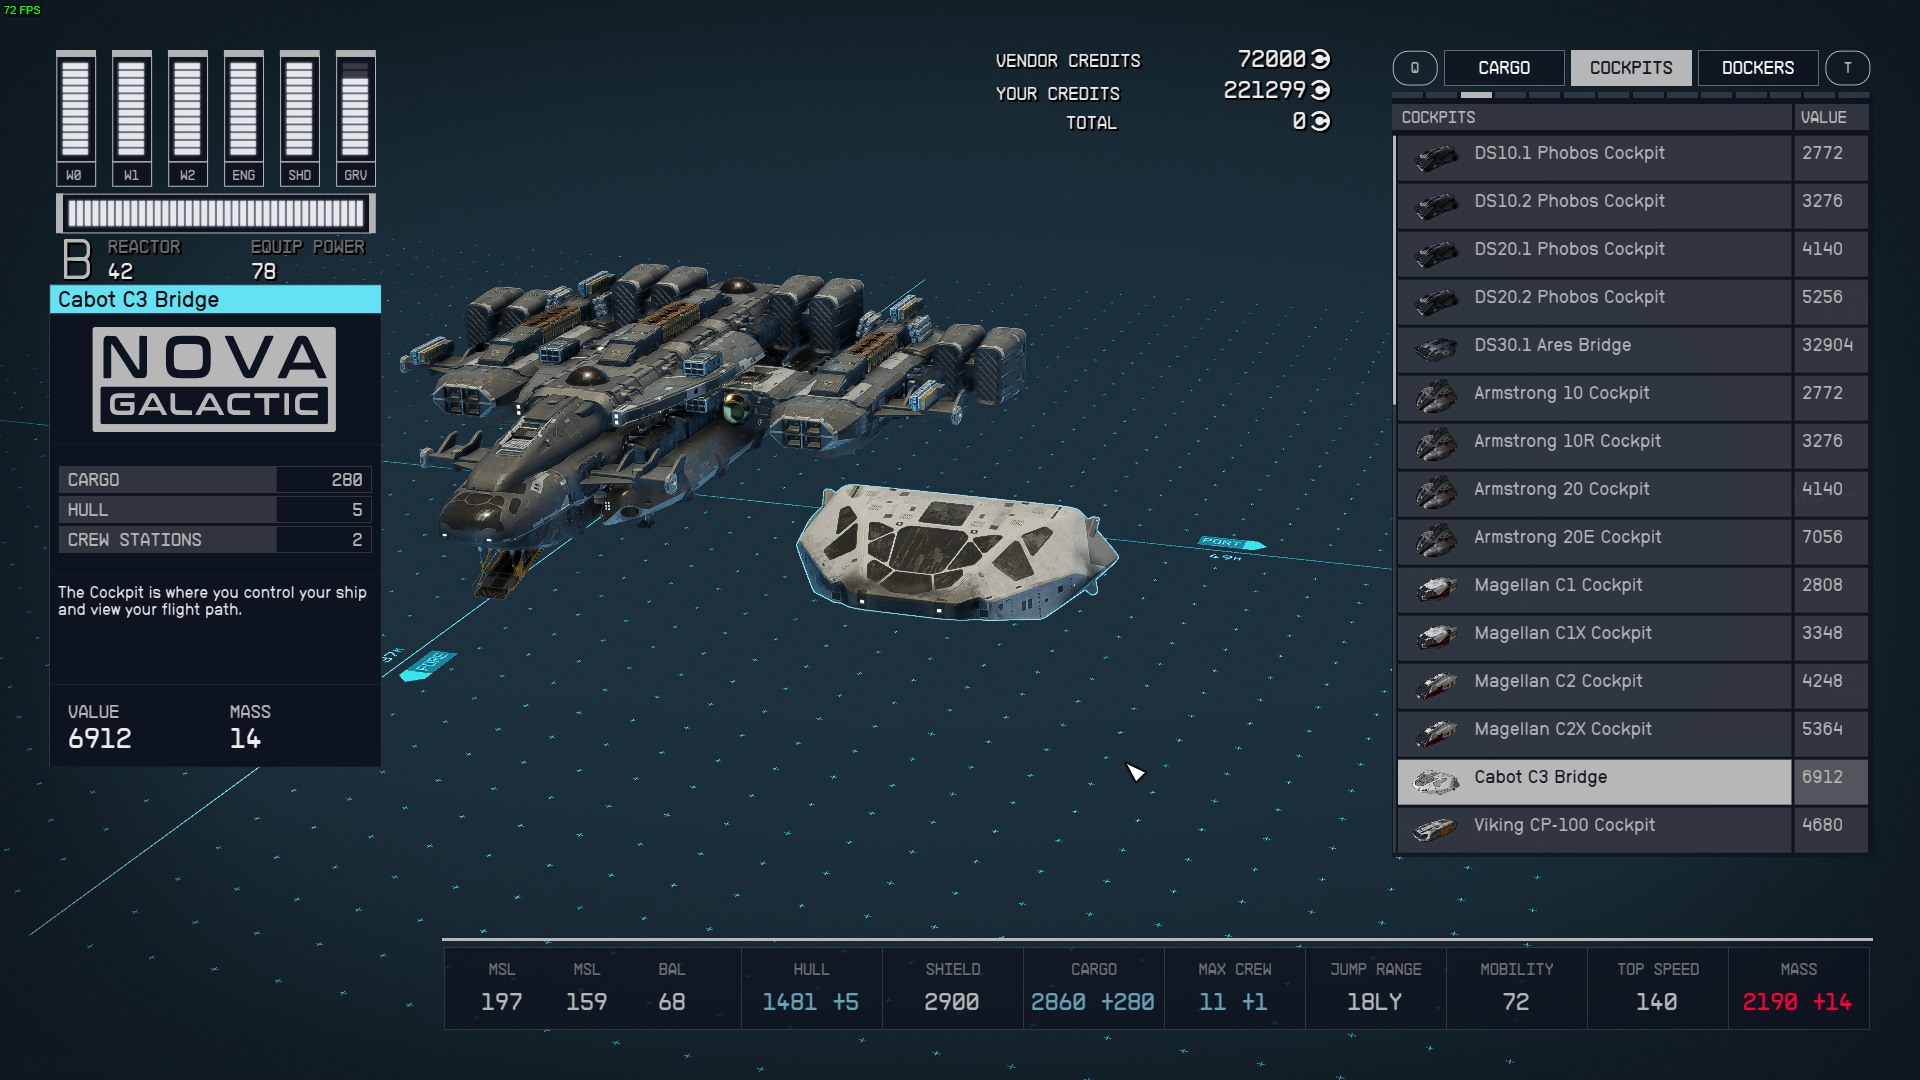Select Magellan C2 Cockpit thumbnail icon

(1436, 686)
